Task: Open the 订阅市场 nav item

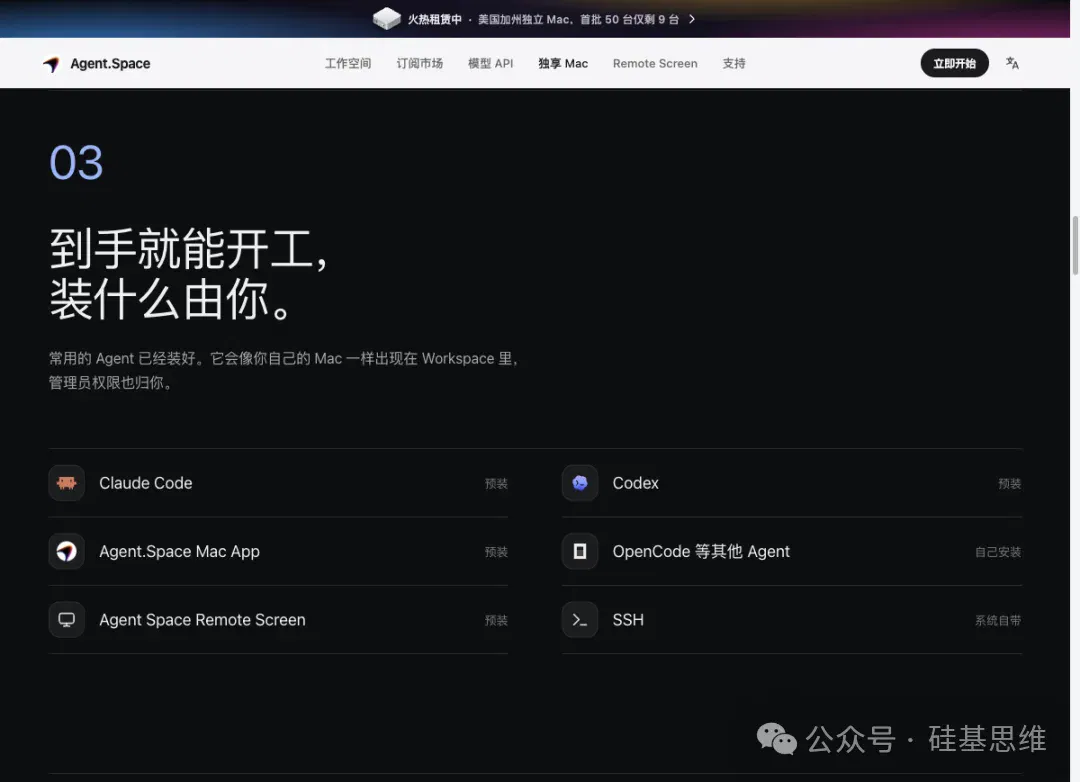Action: click(x=419, y=63)
